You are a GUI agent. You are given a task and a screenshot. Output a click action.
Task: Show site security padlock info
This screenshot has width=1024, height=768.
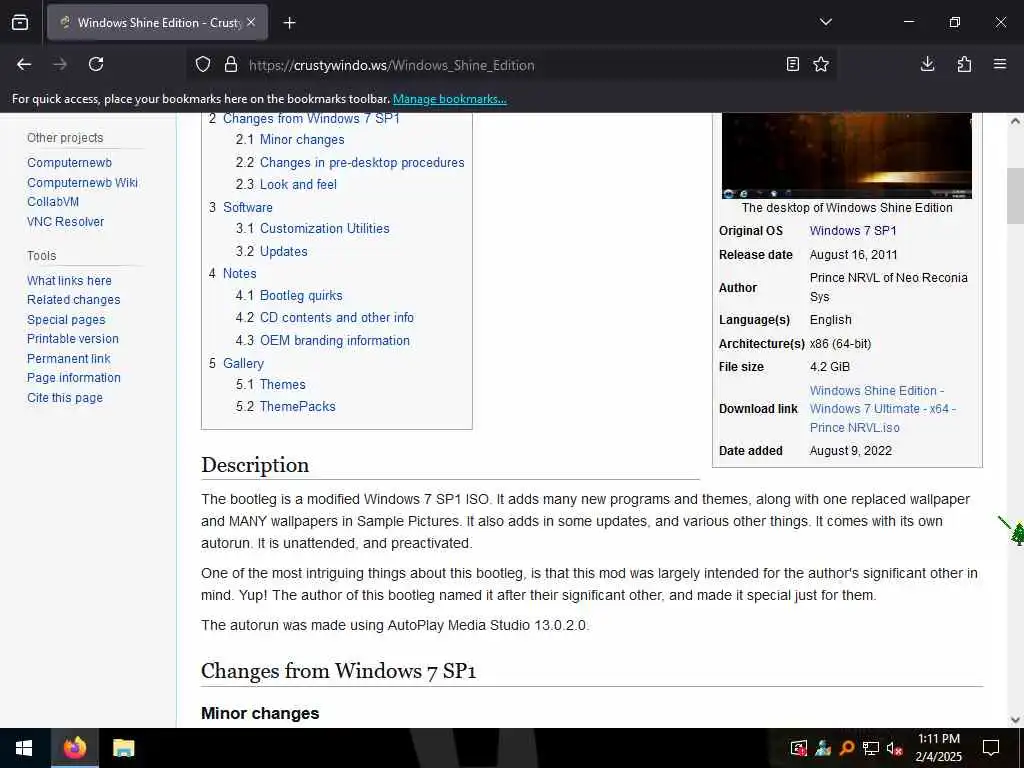pos(231,65)
